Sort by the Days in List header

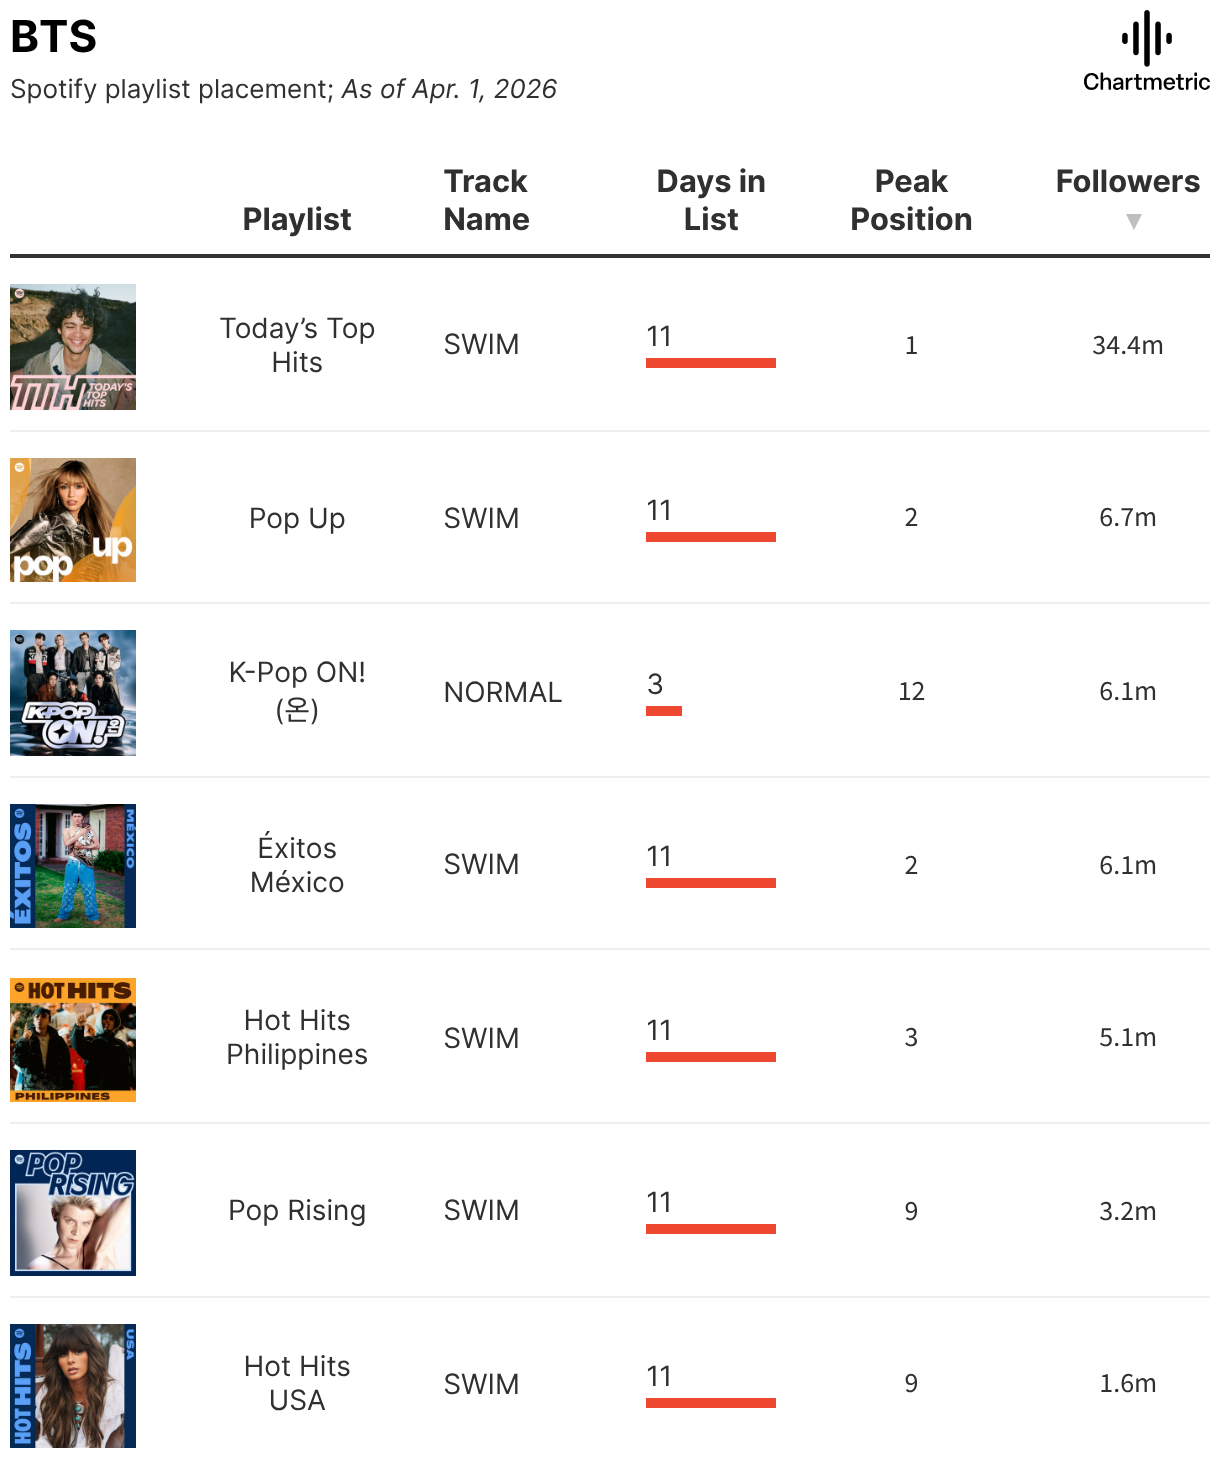(711, 200)
